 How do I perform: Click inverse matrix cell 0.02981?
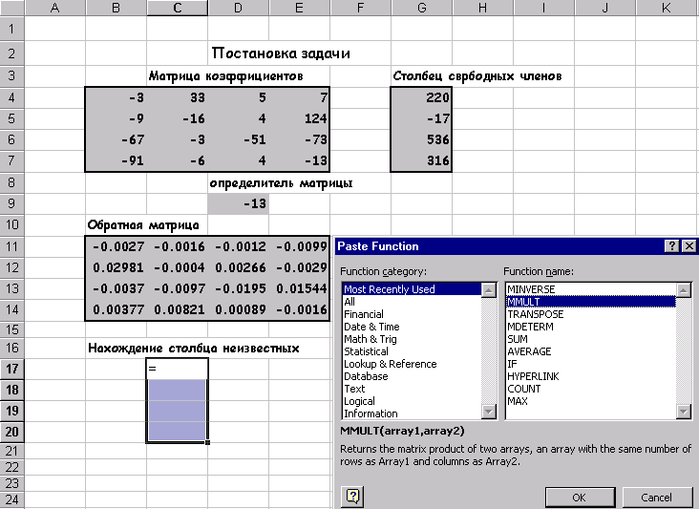(x=116, y=267)
